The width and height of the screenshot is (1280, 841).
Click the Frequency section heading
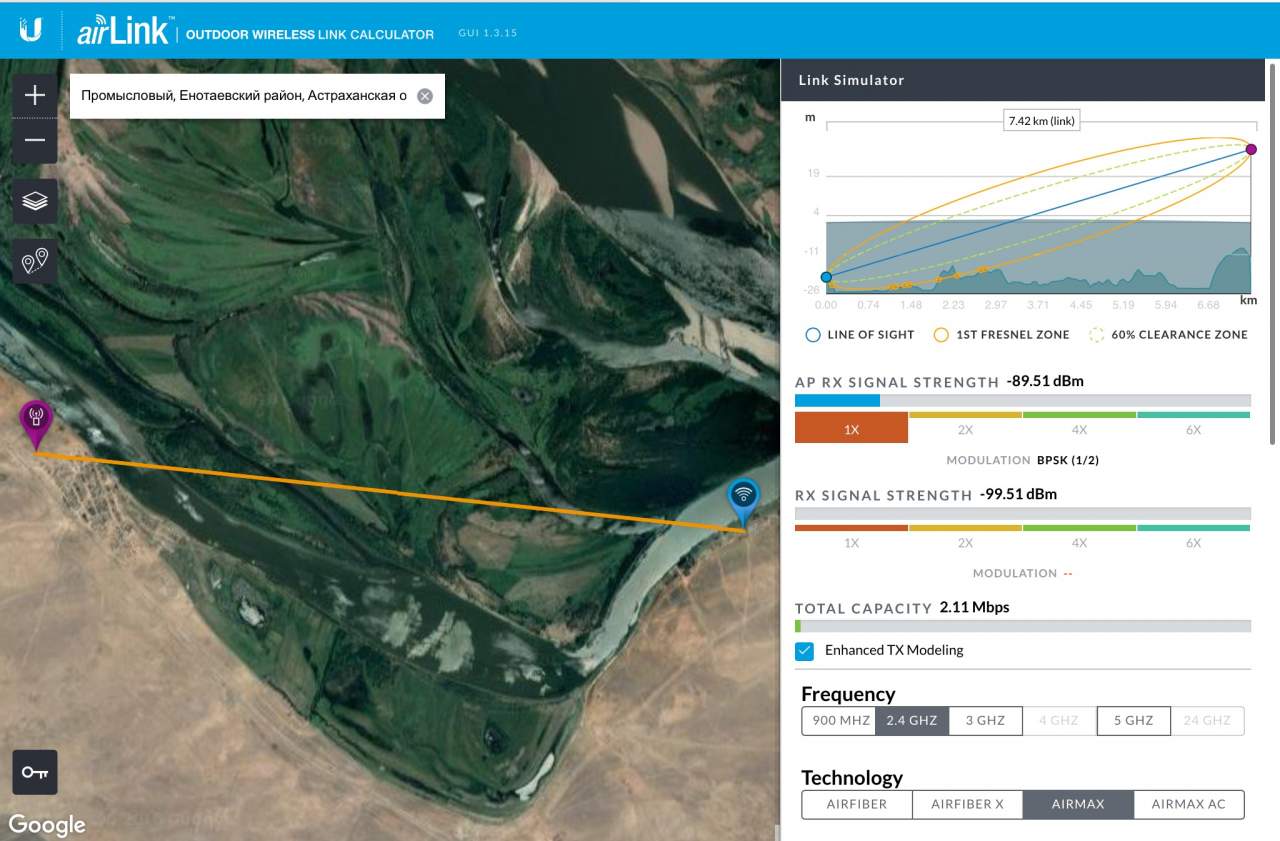[848, 694]
